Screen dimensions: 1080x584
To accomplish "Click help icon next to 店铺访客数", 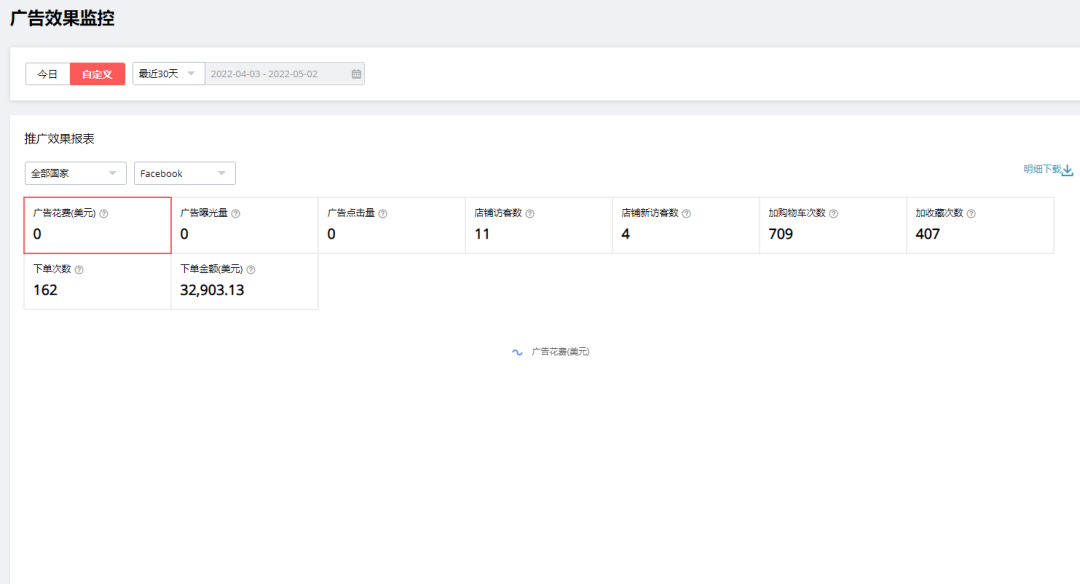I will point(530,213).
